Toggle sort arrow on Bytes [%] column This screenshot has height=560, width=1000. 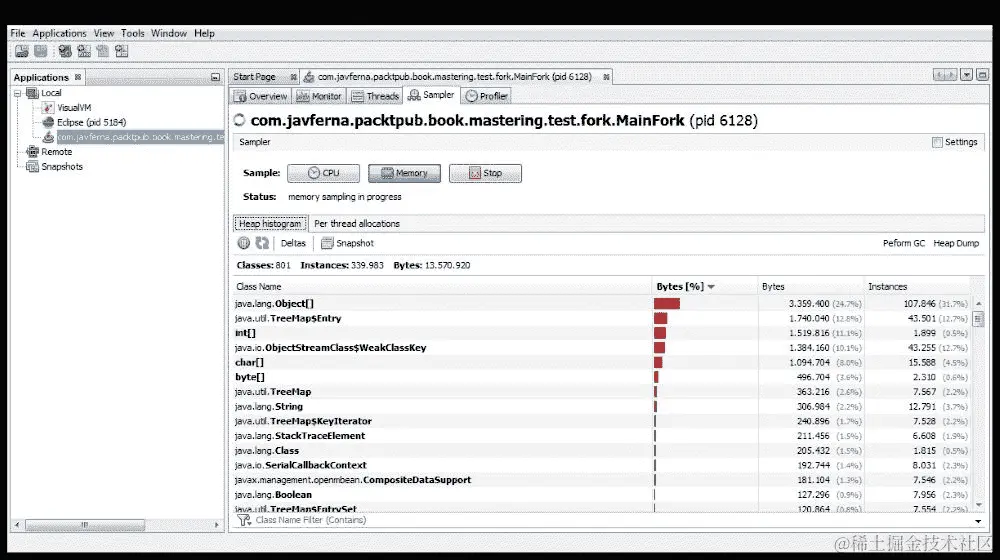pos(711,287)
